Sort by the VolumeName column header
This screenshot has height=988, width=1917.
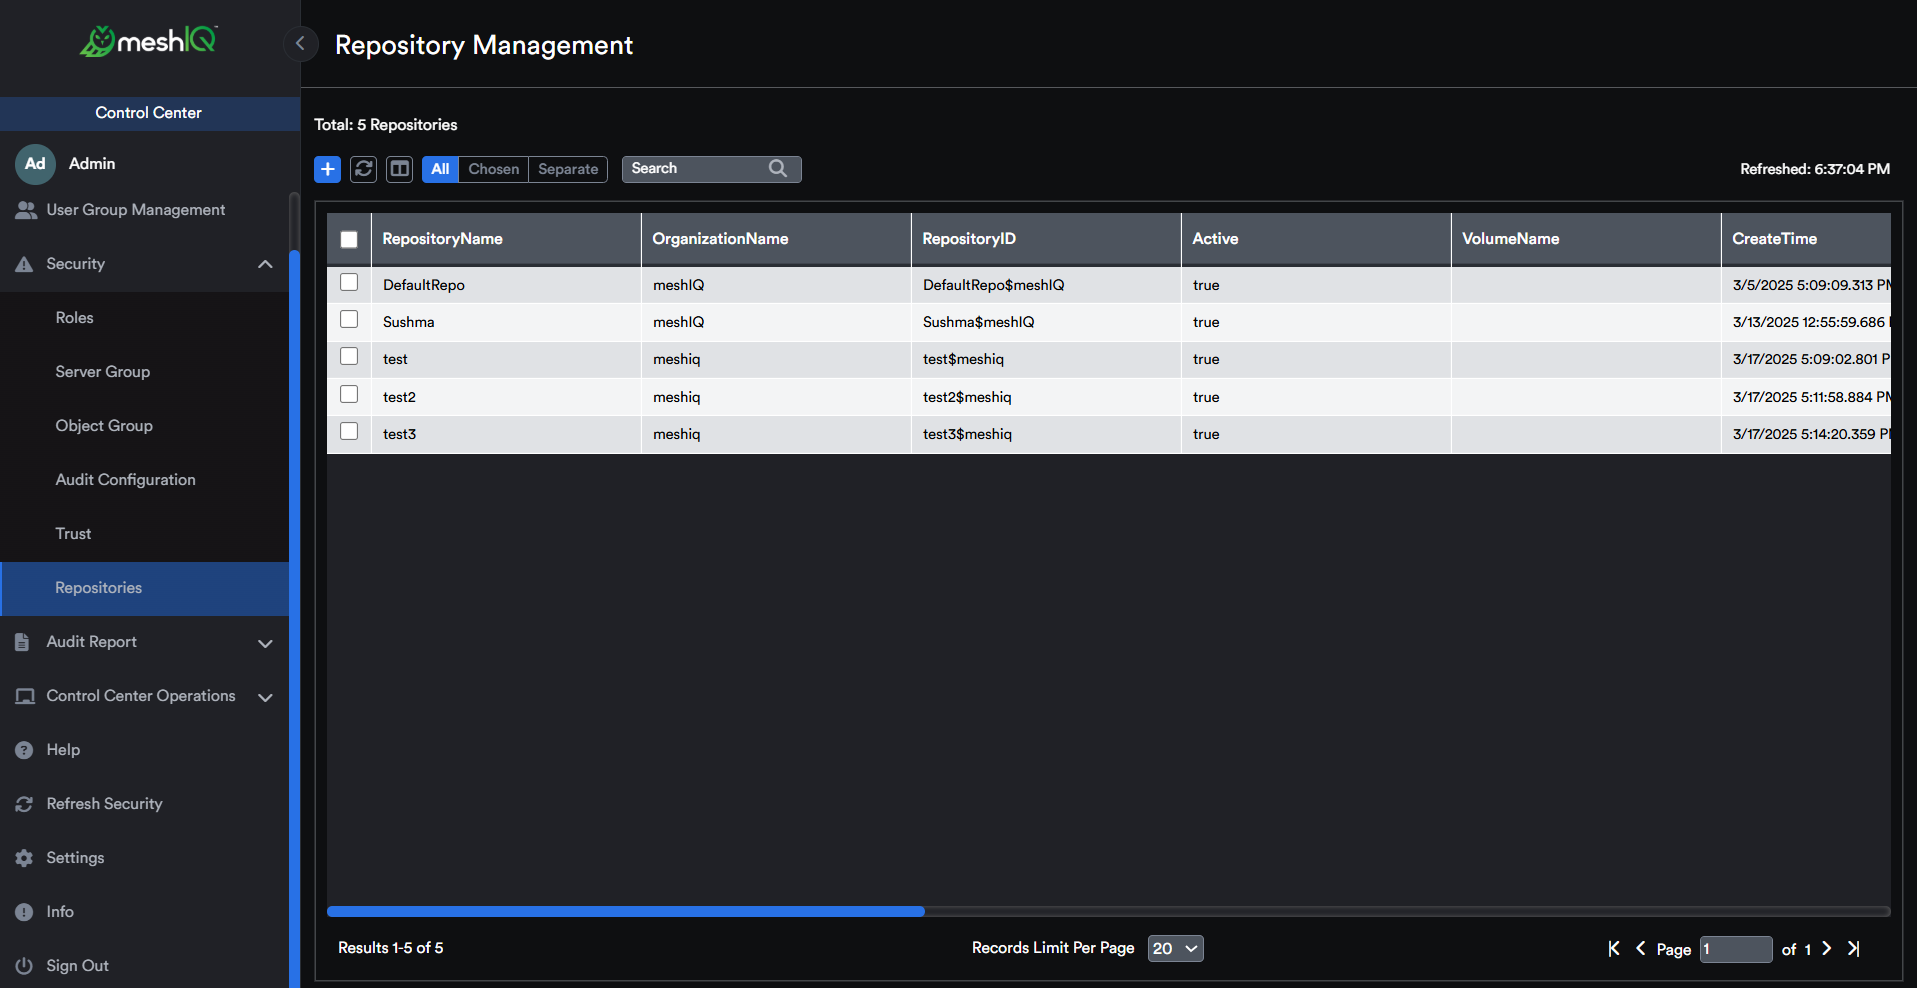pyautogui.click(x=1586, y=239)
